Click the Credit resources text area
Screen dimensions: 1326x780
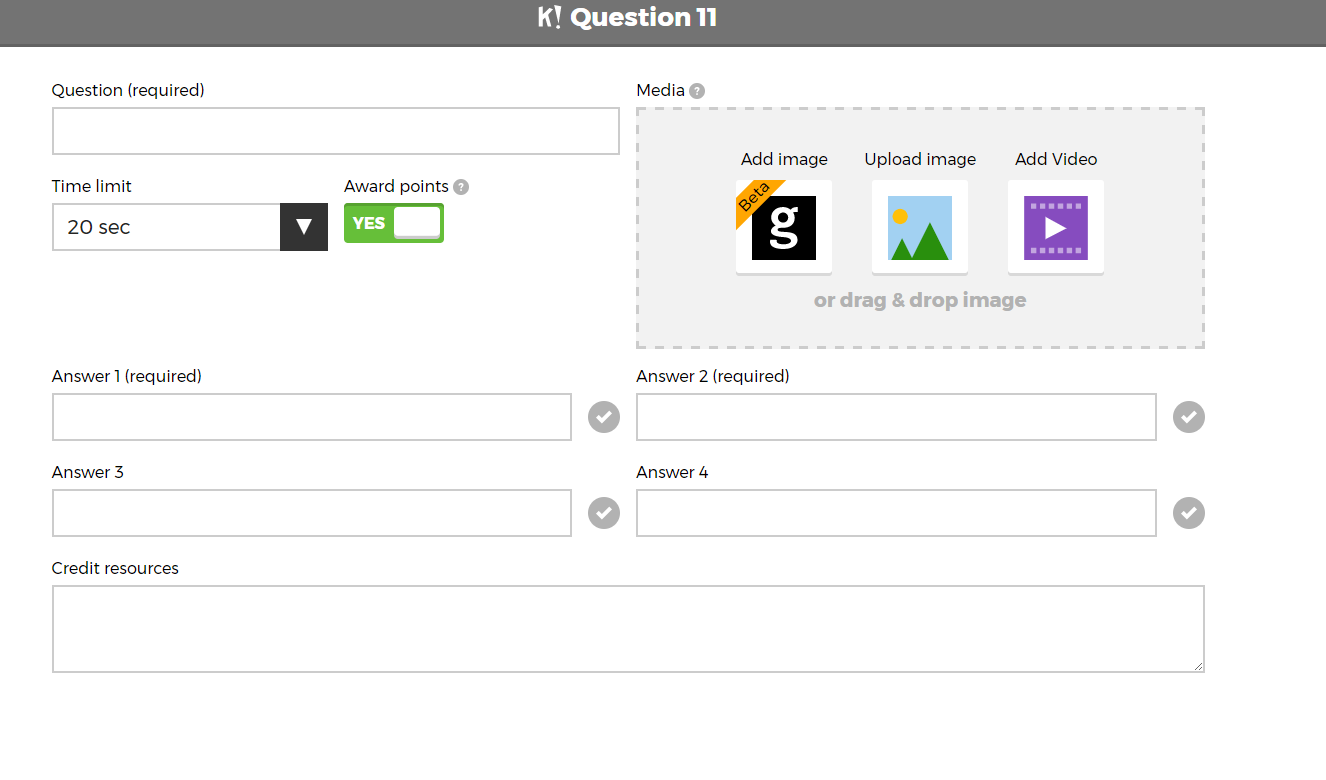[x=627, y=629]
